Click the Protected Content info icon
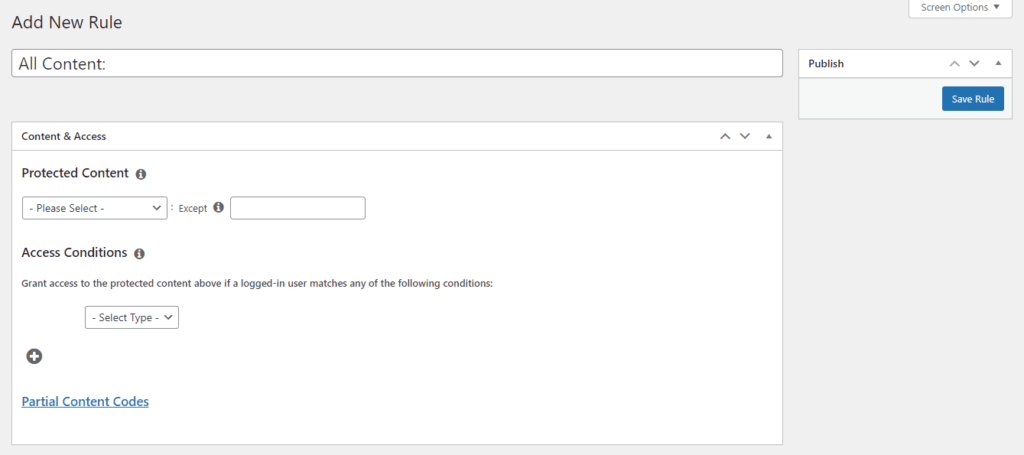 point(140,174)
